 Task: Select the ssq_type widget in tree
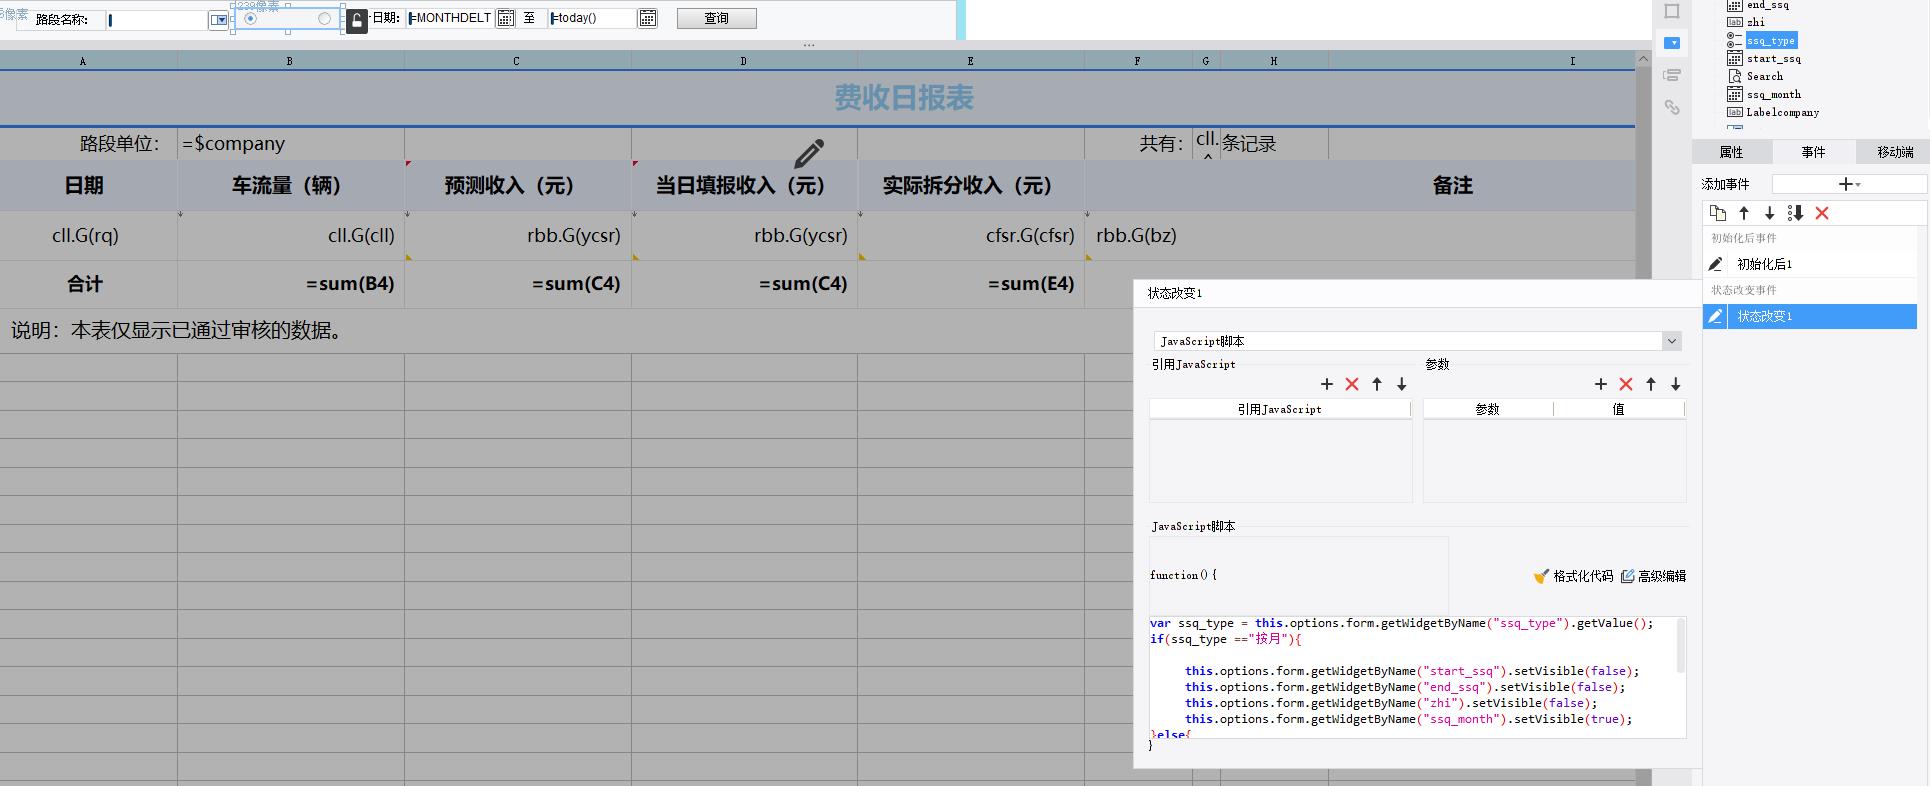coord(1771,41)
